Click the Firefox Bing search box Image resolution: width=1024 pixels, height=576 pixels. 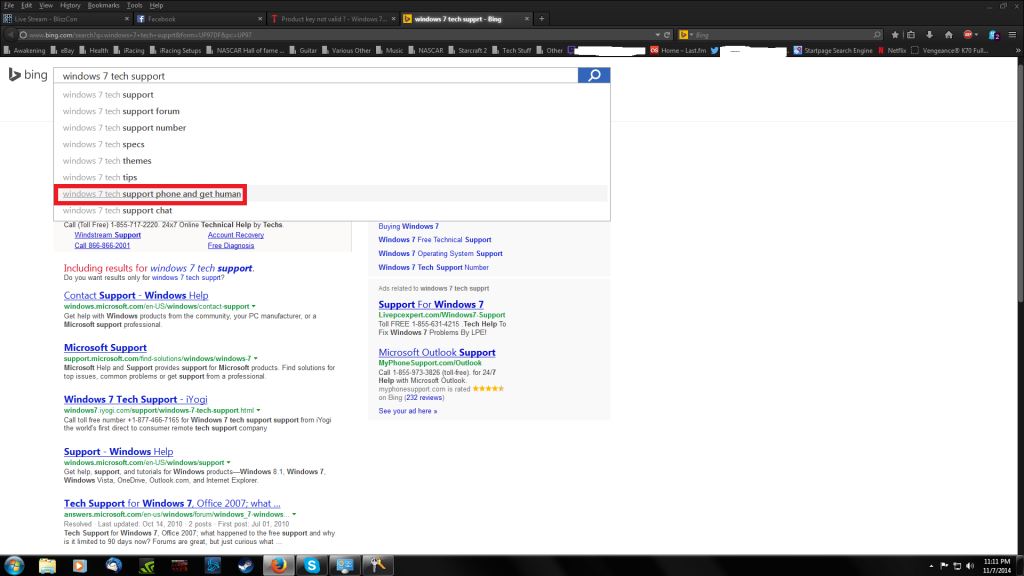pos(780,35)
